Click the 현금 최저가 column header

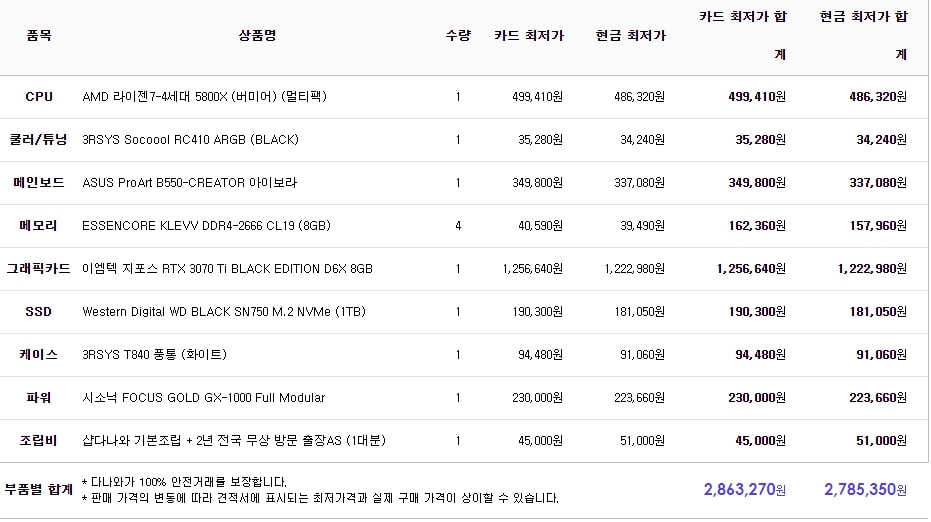pos(631,36)
